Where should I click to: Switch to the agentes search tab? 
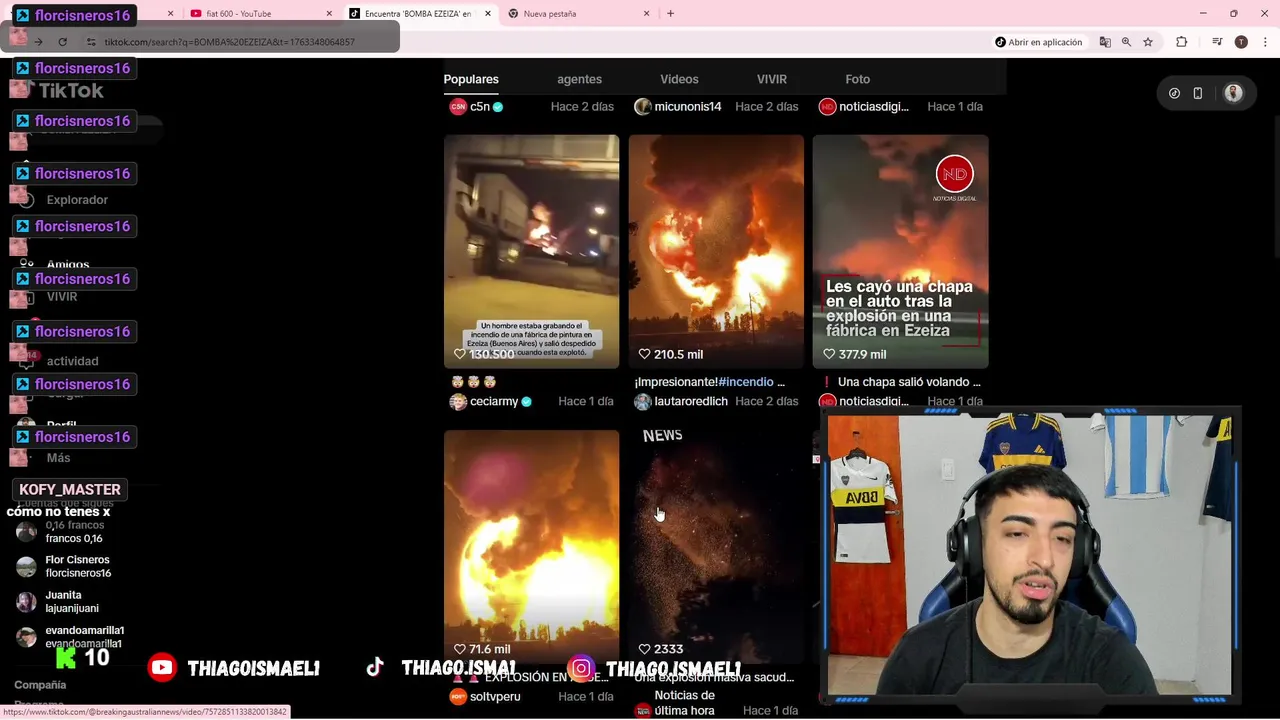[x=579, y=79]
